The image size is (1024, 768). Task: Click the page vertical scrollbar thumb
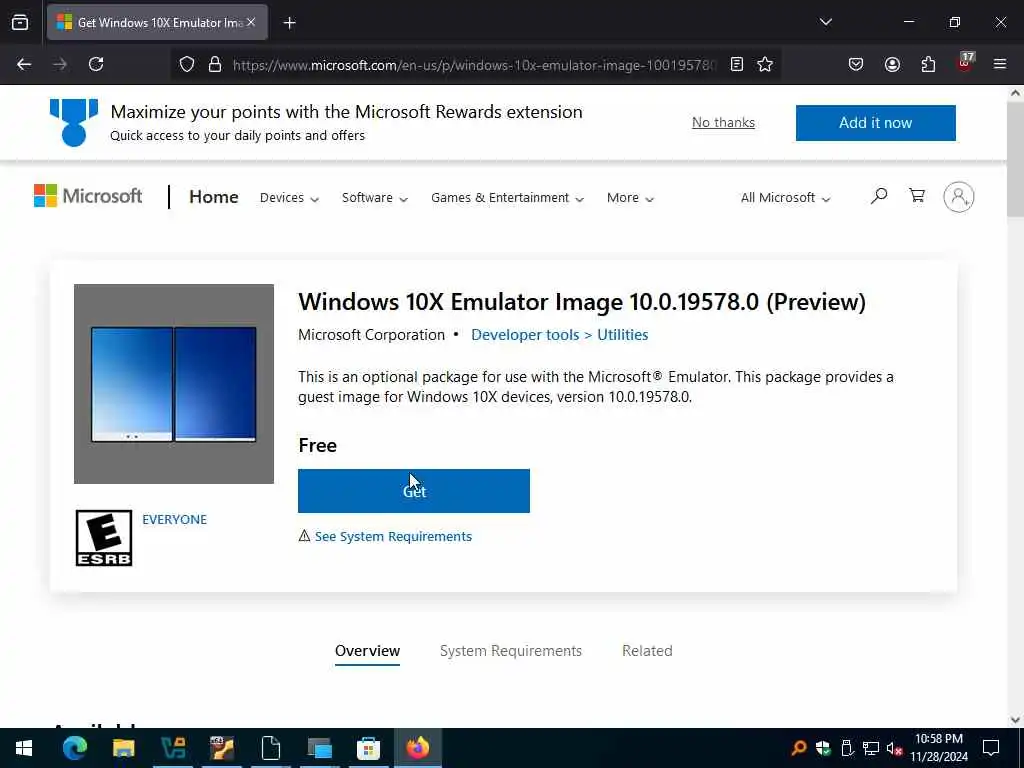point(1015,158)
